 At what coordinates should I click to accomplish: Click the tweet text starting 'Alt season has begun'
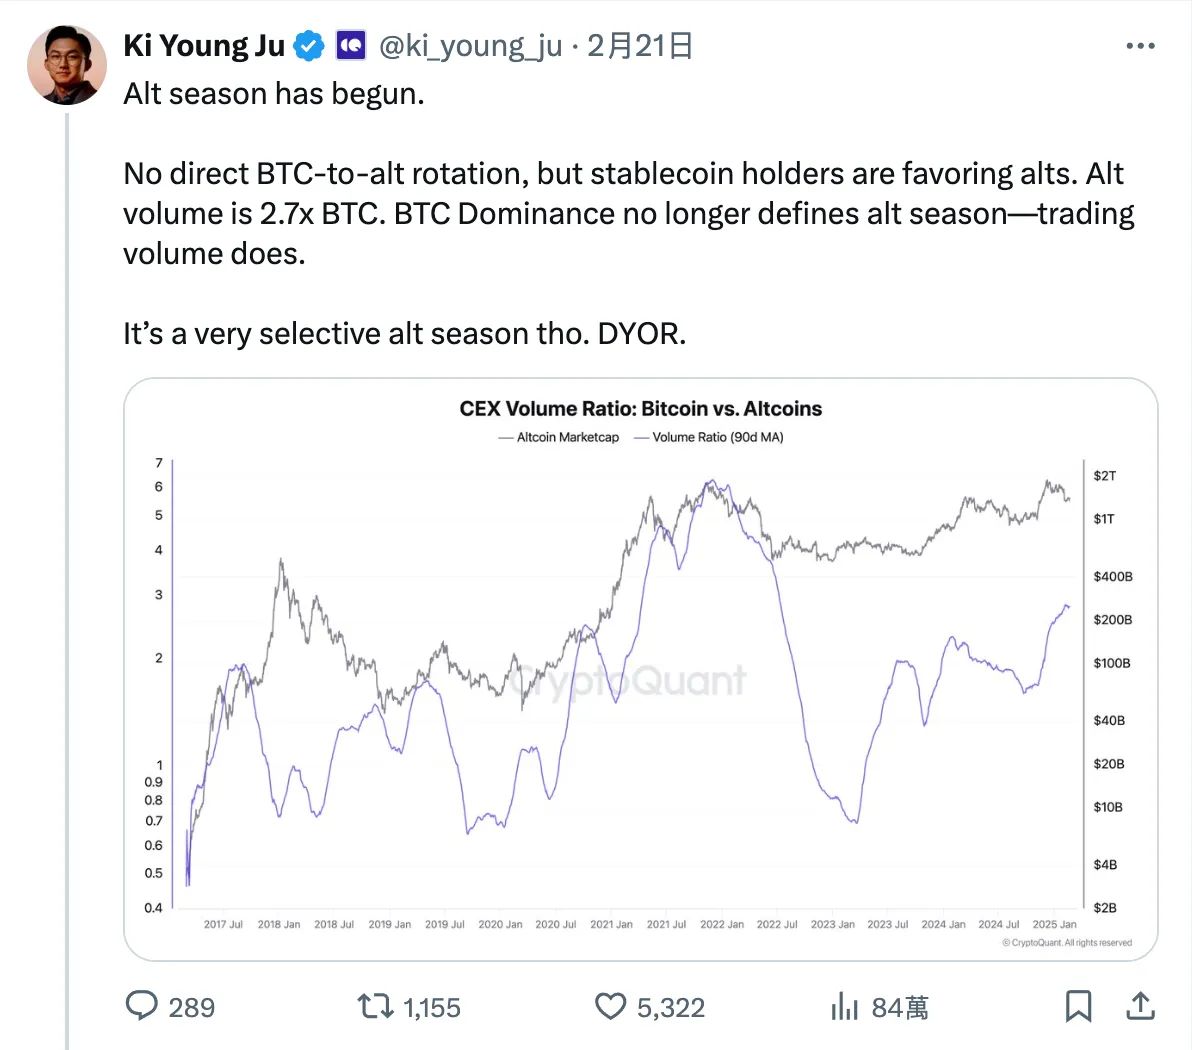[x=274, y=94]
